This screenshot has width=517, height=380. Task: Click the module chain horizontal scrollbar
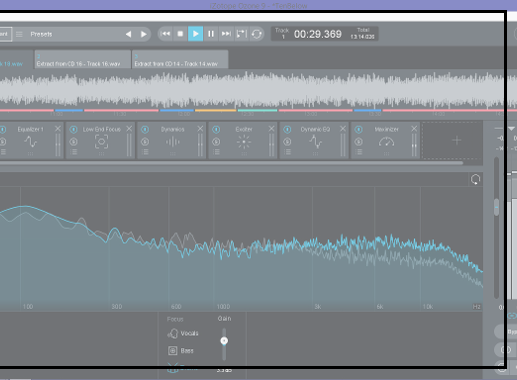(x=231, y=163)
